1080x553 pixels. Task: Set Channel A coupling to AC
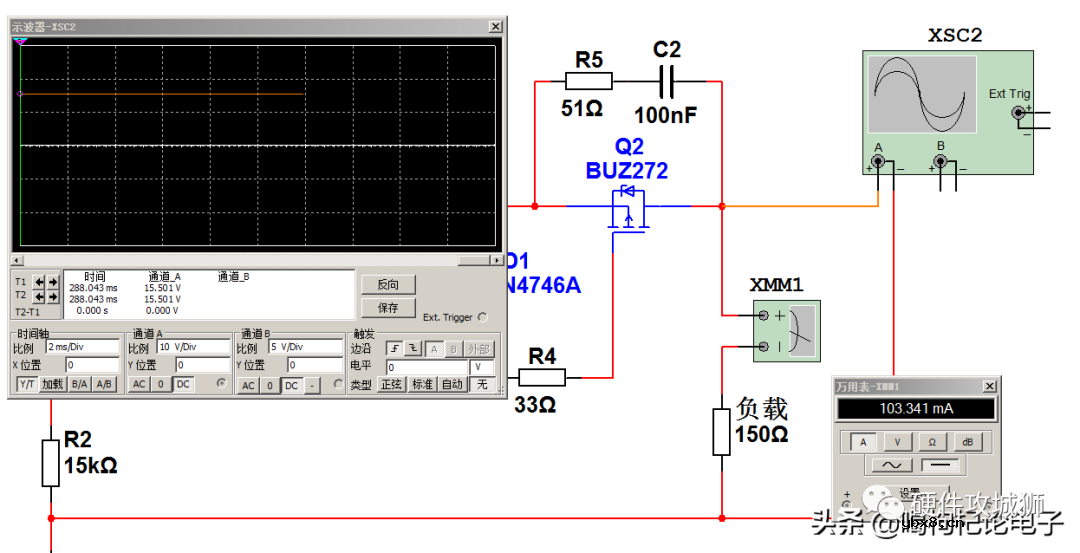[x=139, y=385]
